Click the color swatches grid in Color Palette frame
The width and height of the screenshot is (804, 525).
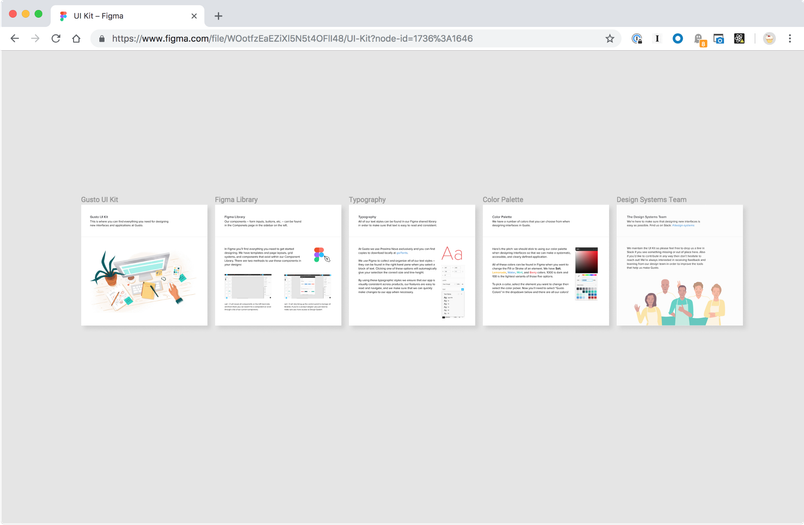(x=586, y=293)
